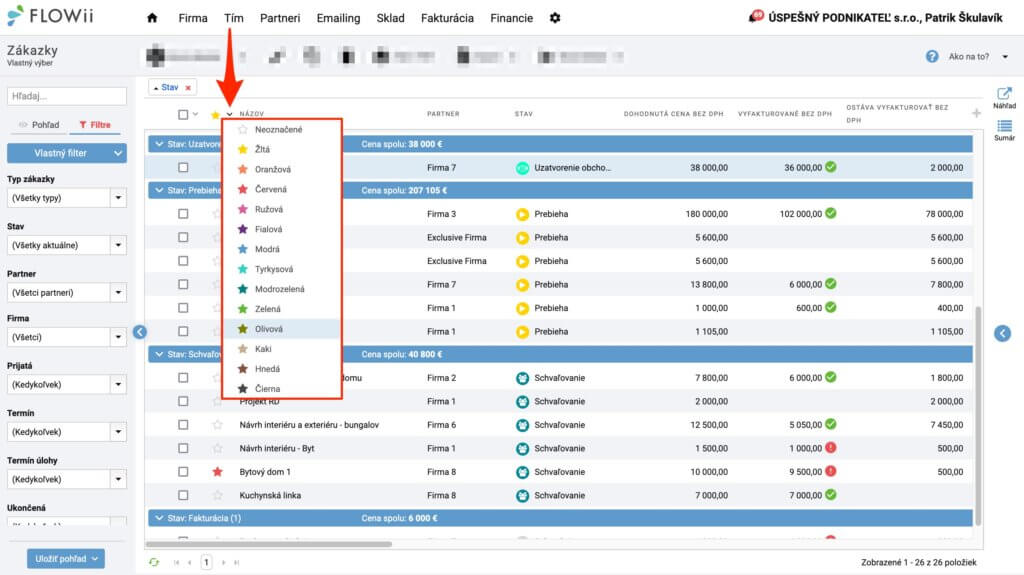The width and height of the screenshot is (1024, 575).
Task: Mark Kuchynská linka row with star
Action: 217,495
